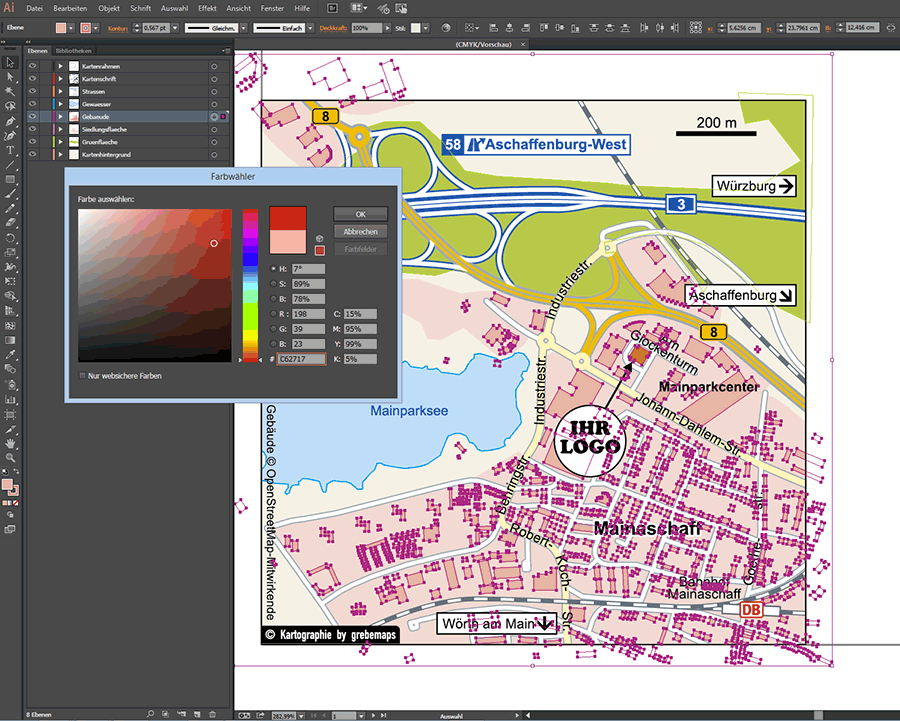
Task: Click OK in the Farbwähler dialog
Action: pyautogui.click(x=360, y=214)
